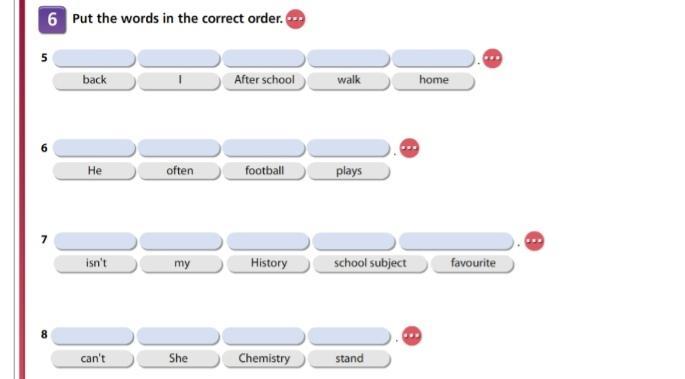The height and width of the screenshot is (379, 685).
Task: Select the 'often' word tile
Action: 179,171
